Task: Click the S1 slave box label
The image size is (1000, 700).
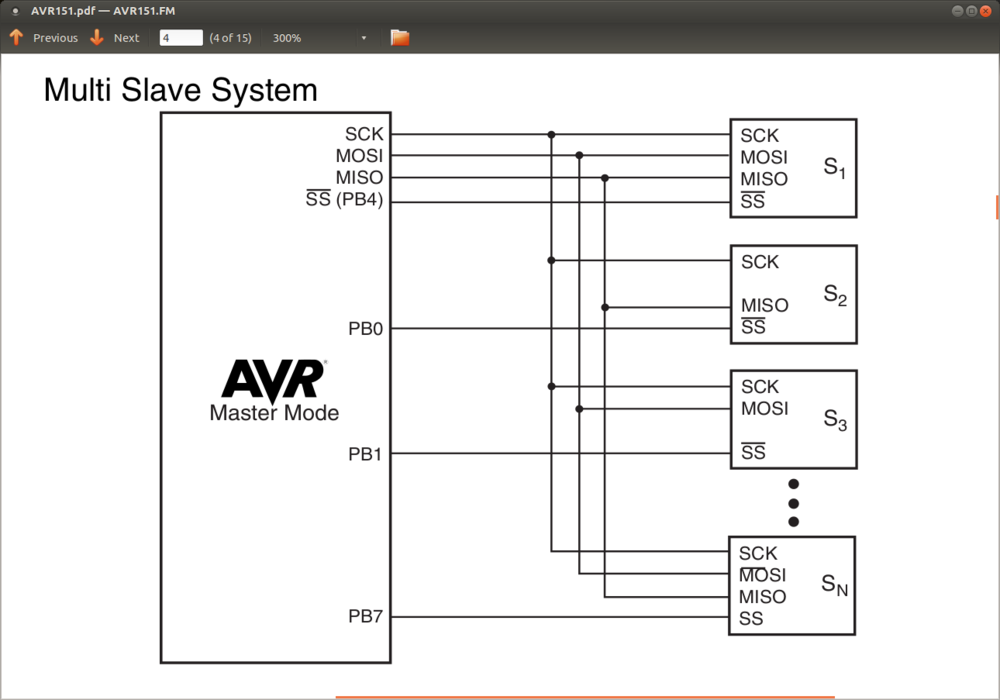Action: [835, 168]
